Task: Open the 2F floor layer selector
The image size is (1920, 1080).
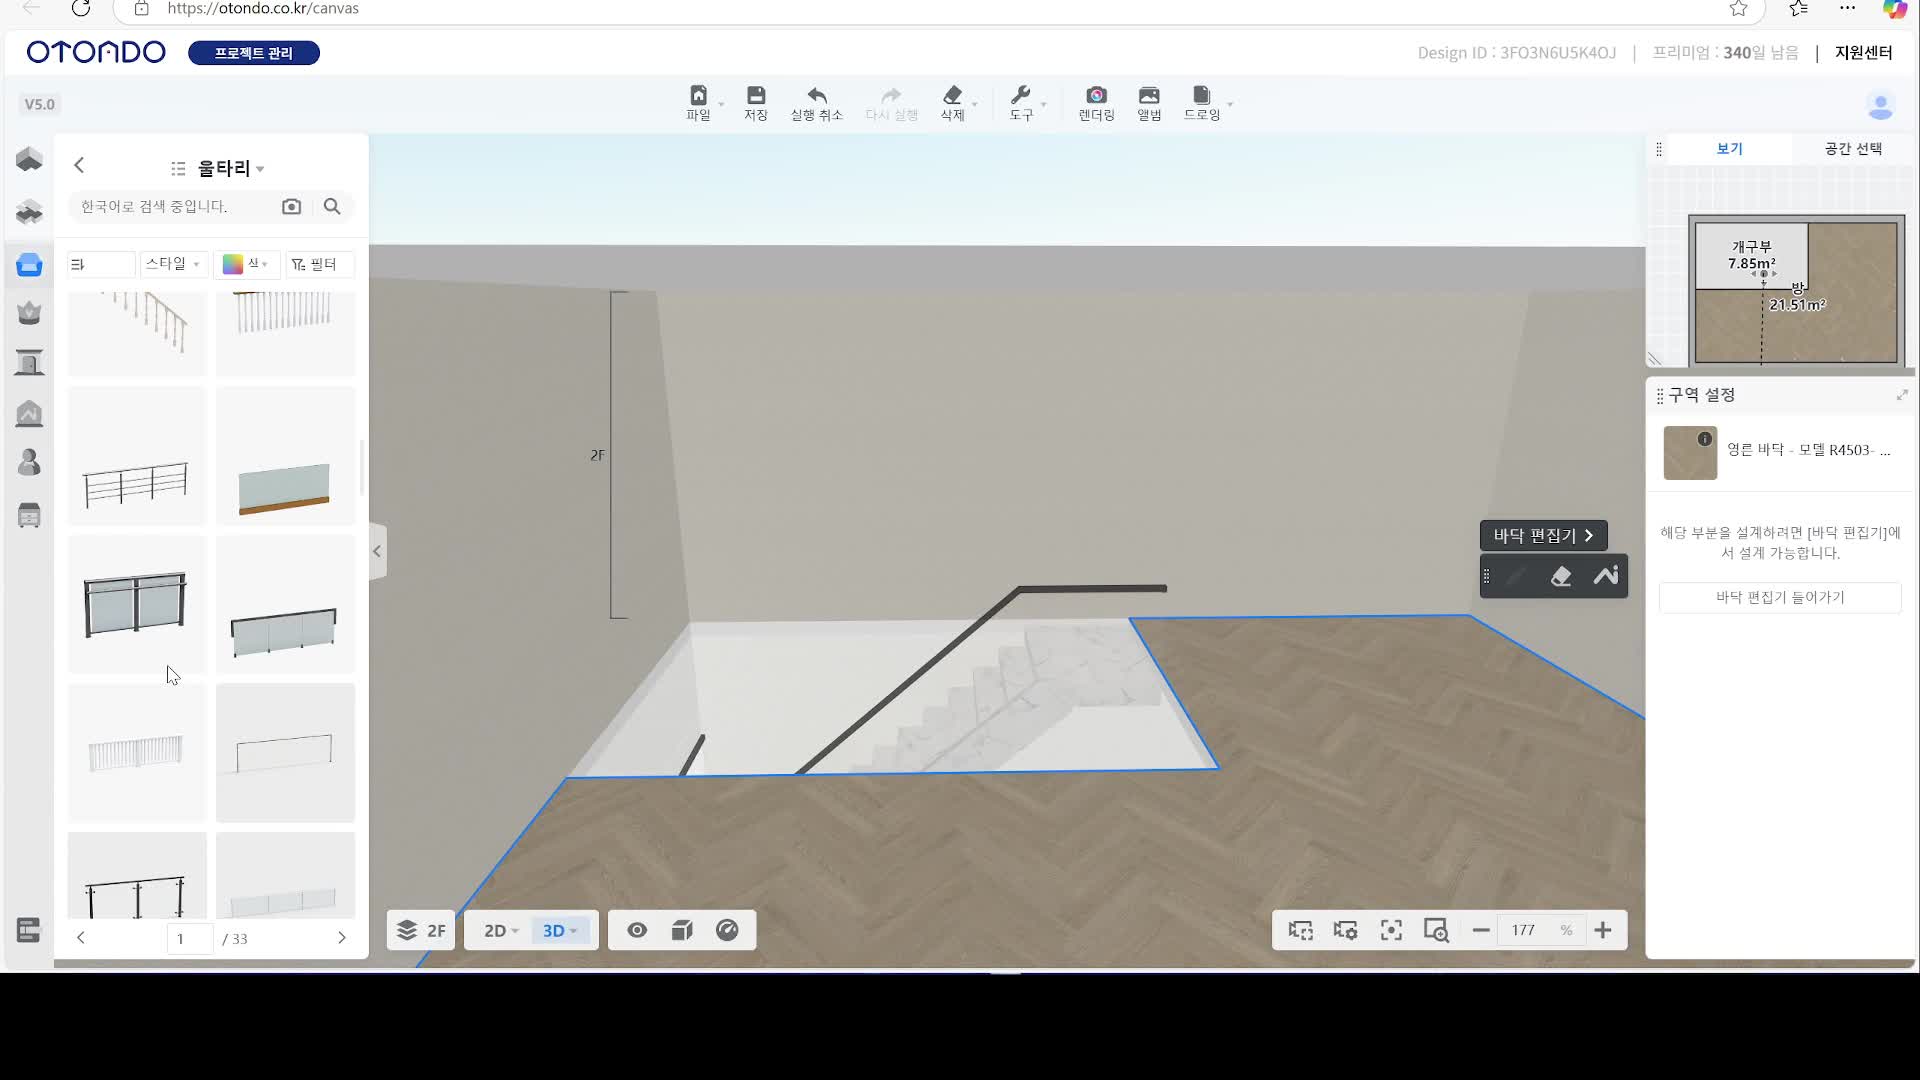Action: [421, 931]
